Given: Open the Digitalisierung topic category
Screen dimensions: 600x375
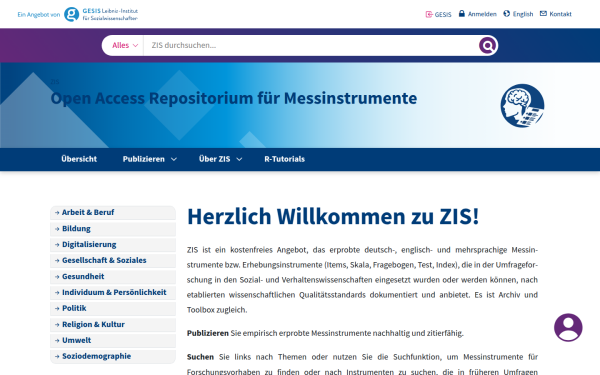Looking at the screenshot, I should pos(113,245).
